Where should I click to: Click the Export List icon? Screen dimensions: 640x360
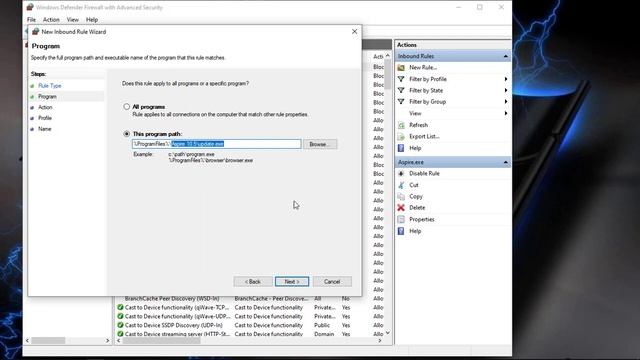pyautogui.click(x=401, y=136)
